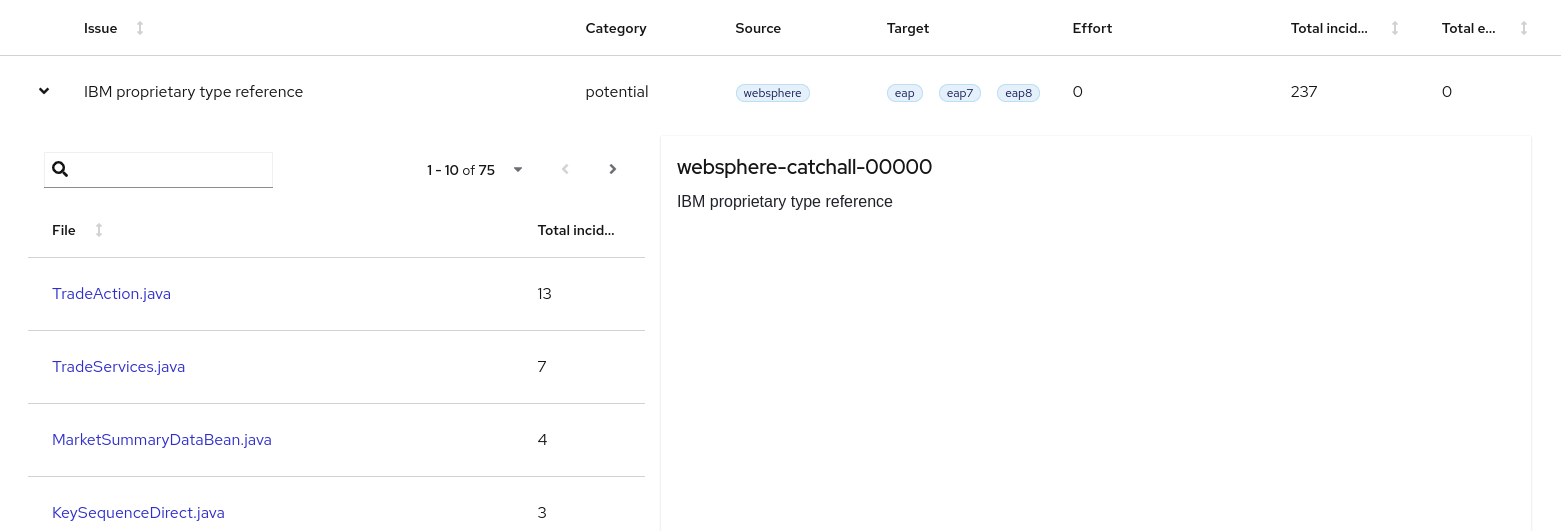This screenshot has height=531, width=1561.
Task: Click the eap8 target tag
Action: pos(1018,93)
